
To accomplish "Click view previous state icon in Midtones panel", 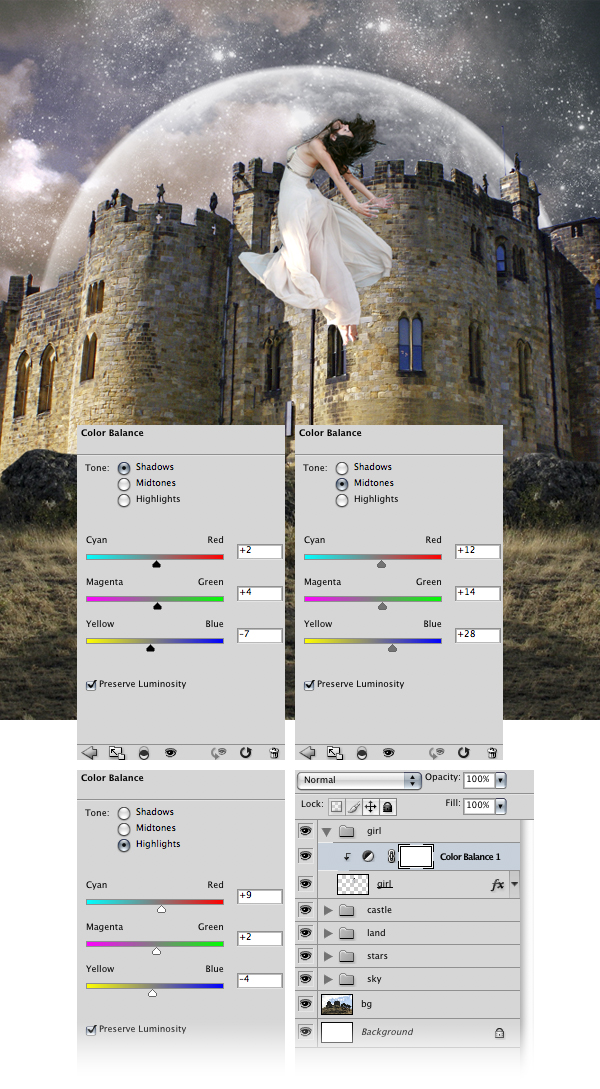I will (x=438, y=752).
